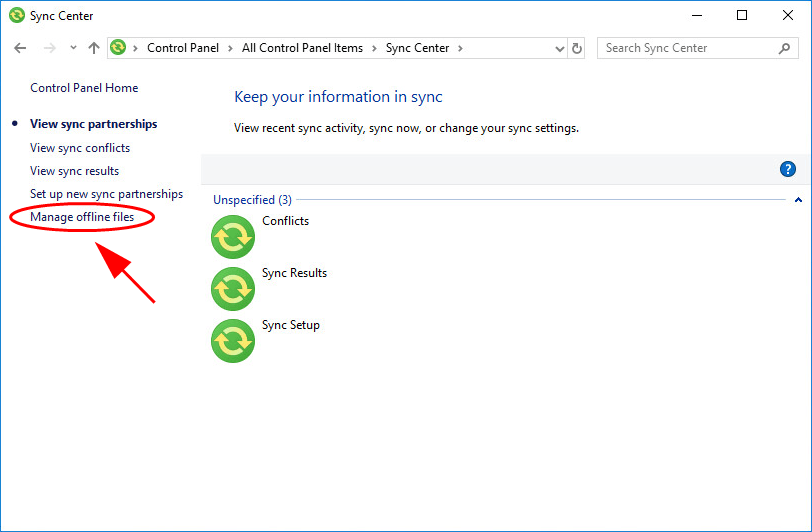Click the blue help question mark icon
The image size is (812, 532).
(788, 169)
